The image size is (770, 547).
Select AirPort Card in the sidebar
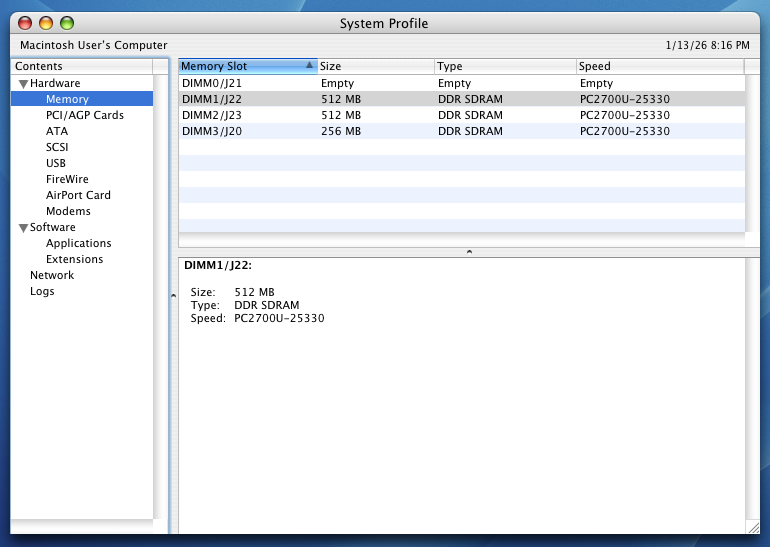click(x=78, y=195)
